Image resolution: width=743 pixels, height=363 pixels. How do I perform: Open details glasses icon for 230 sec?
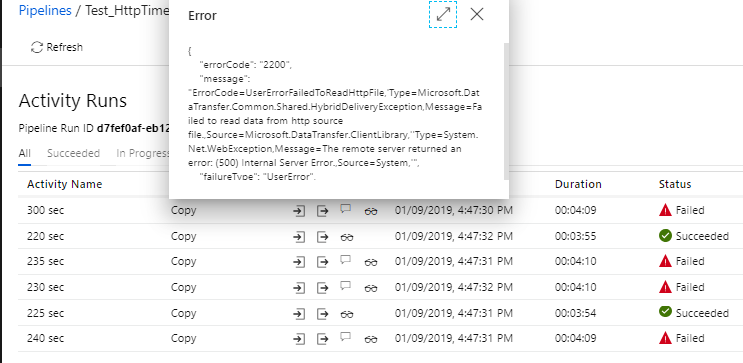[371, 288]
